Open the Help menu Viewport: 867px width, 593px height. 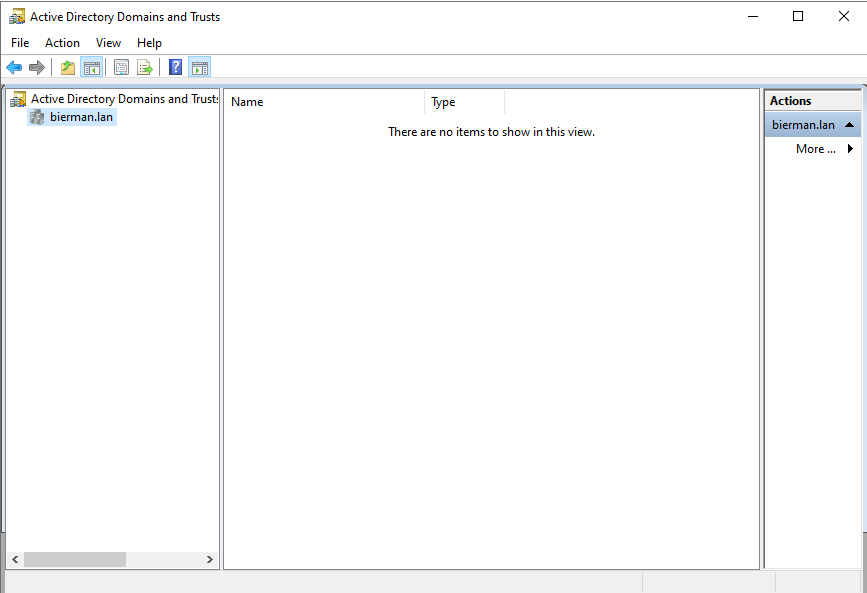coord(149,43)
